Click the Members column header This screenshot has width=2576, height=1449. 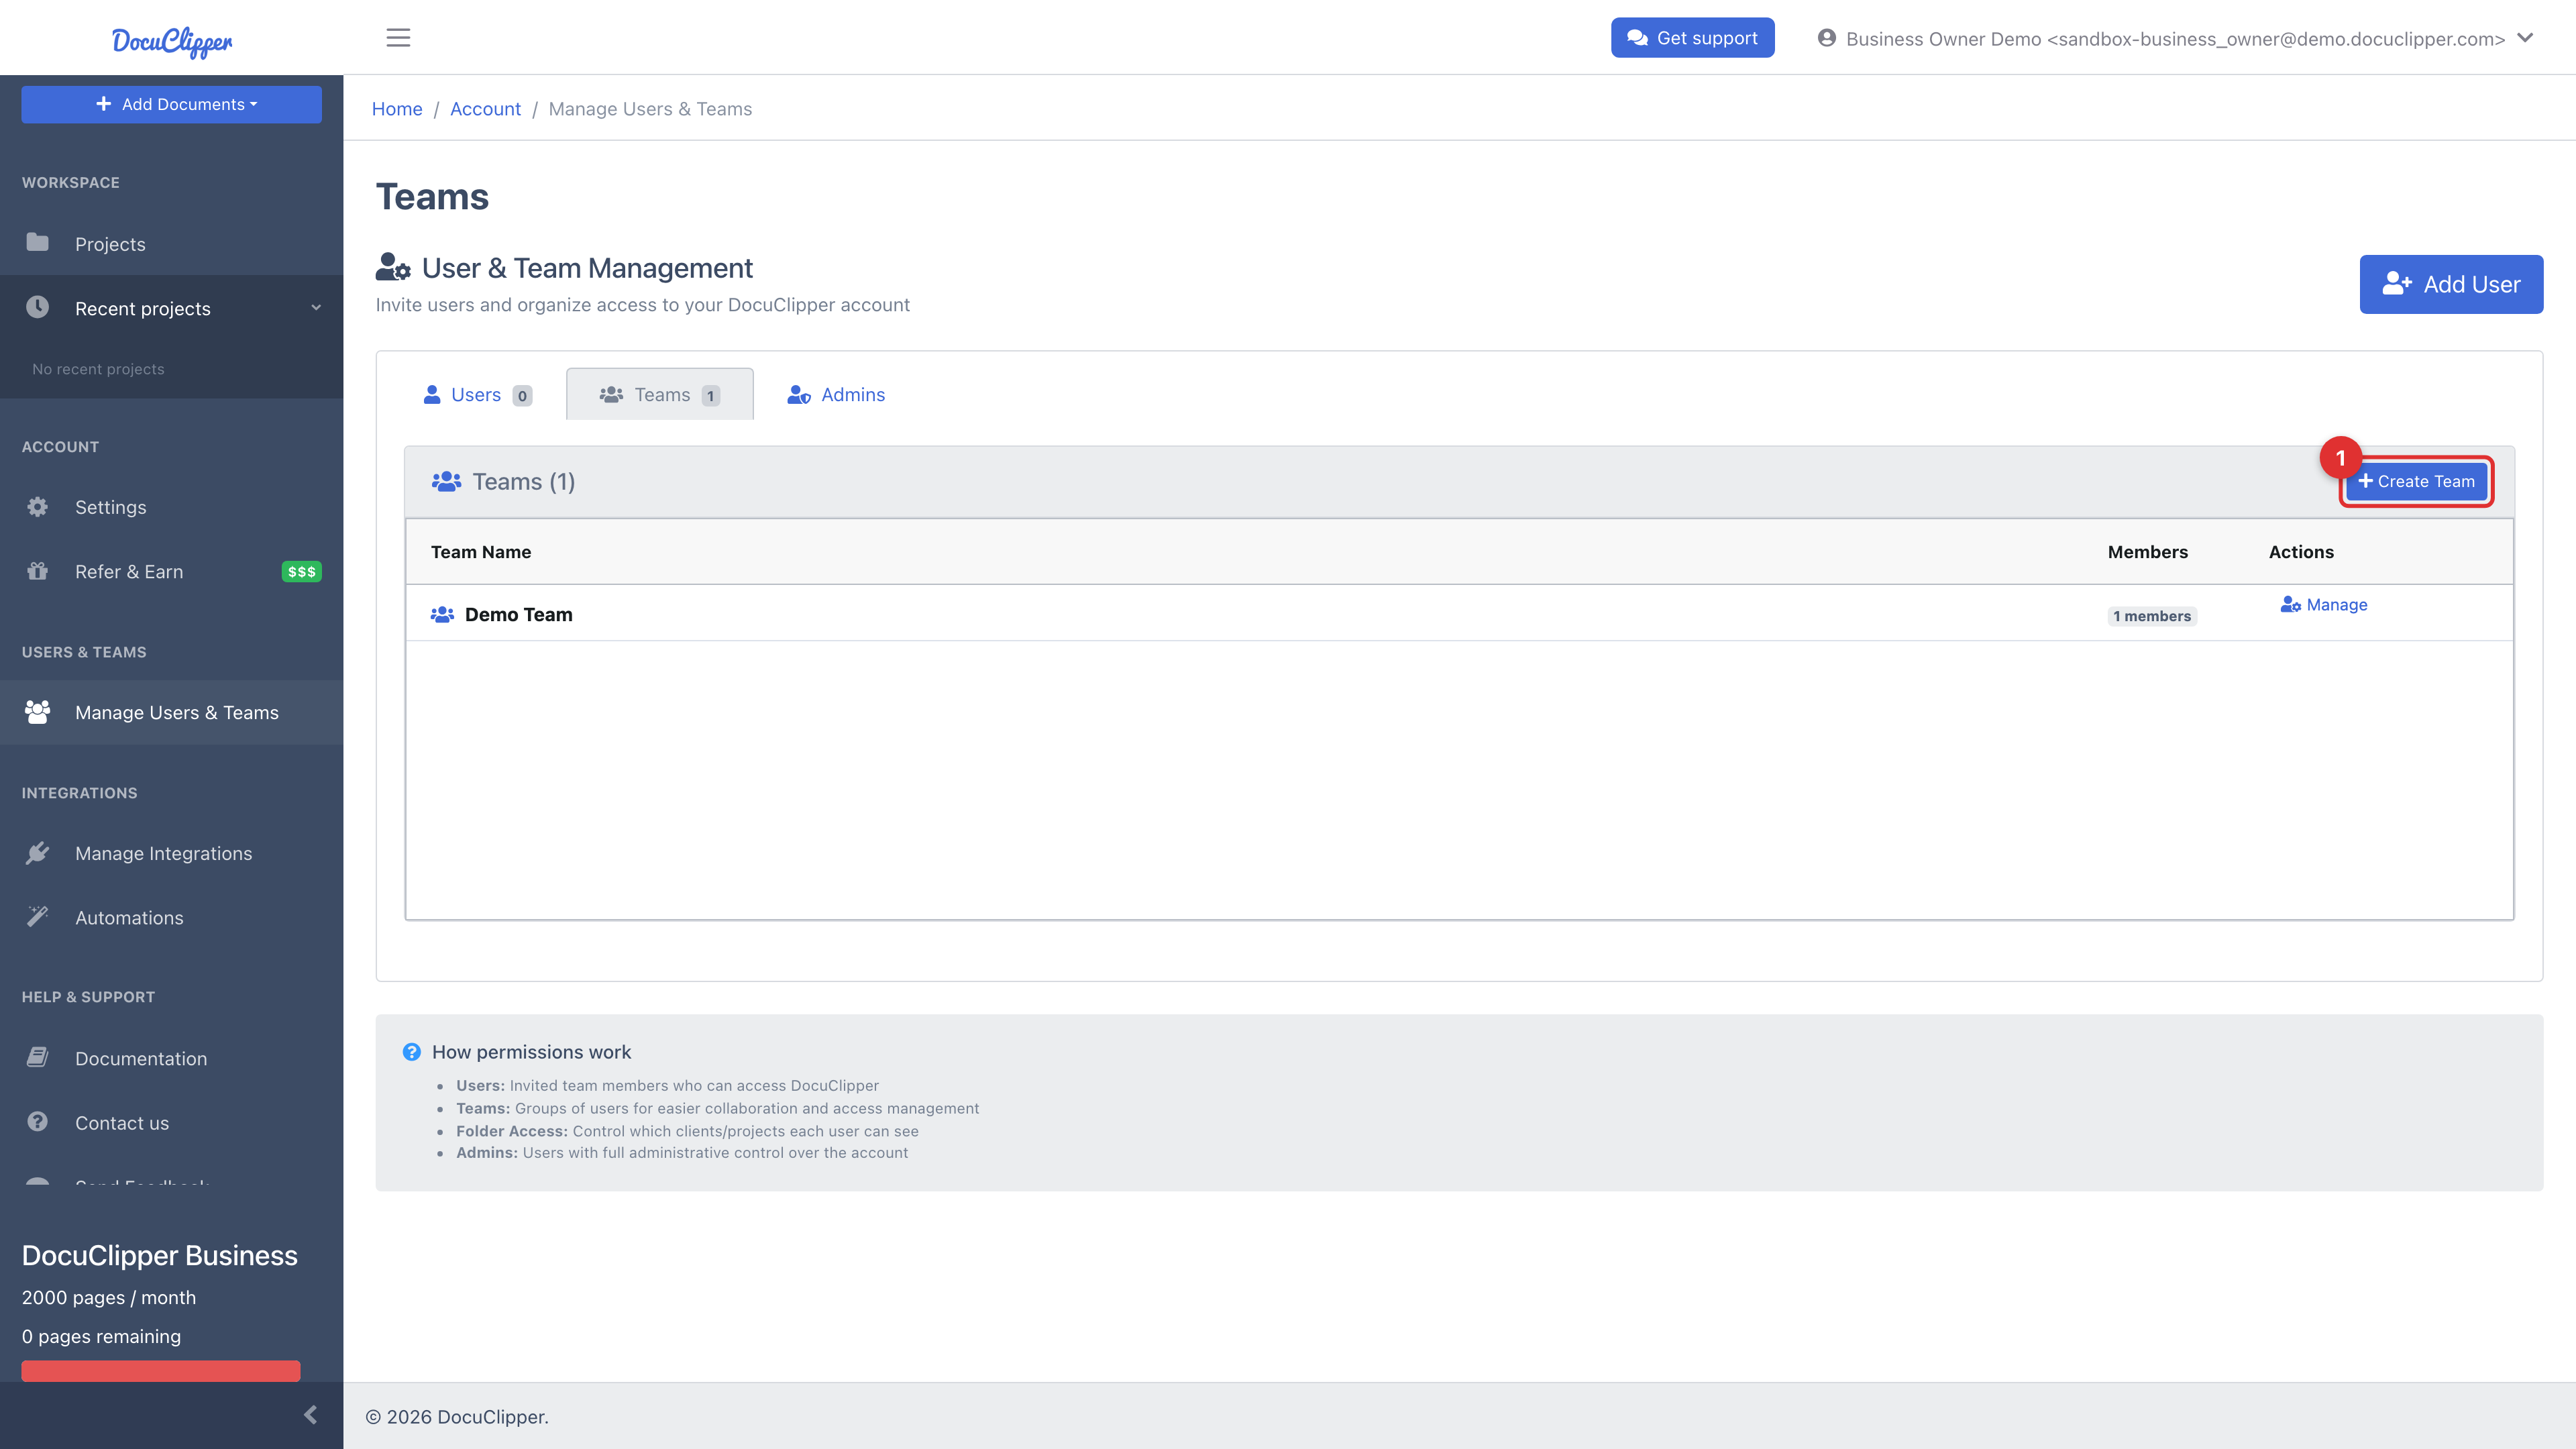click(2148, 552)
